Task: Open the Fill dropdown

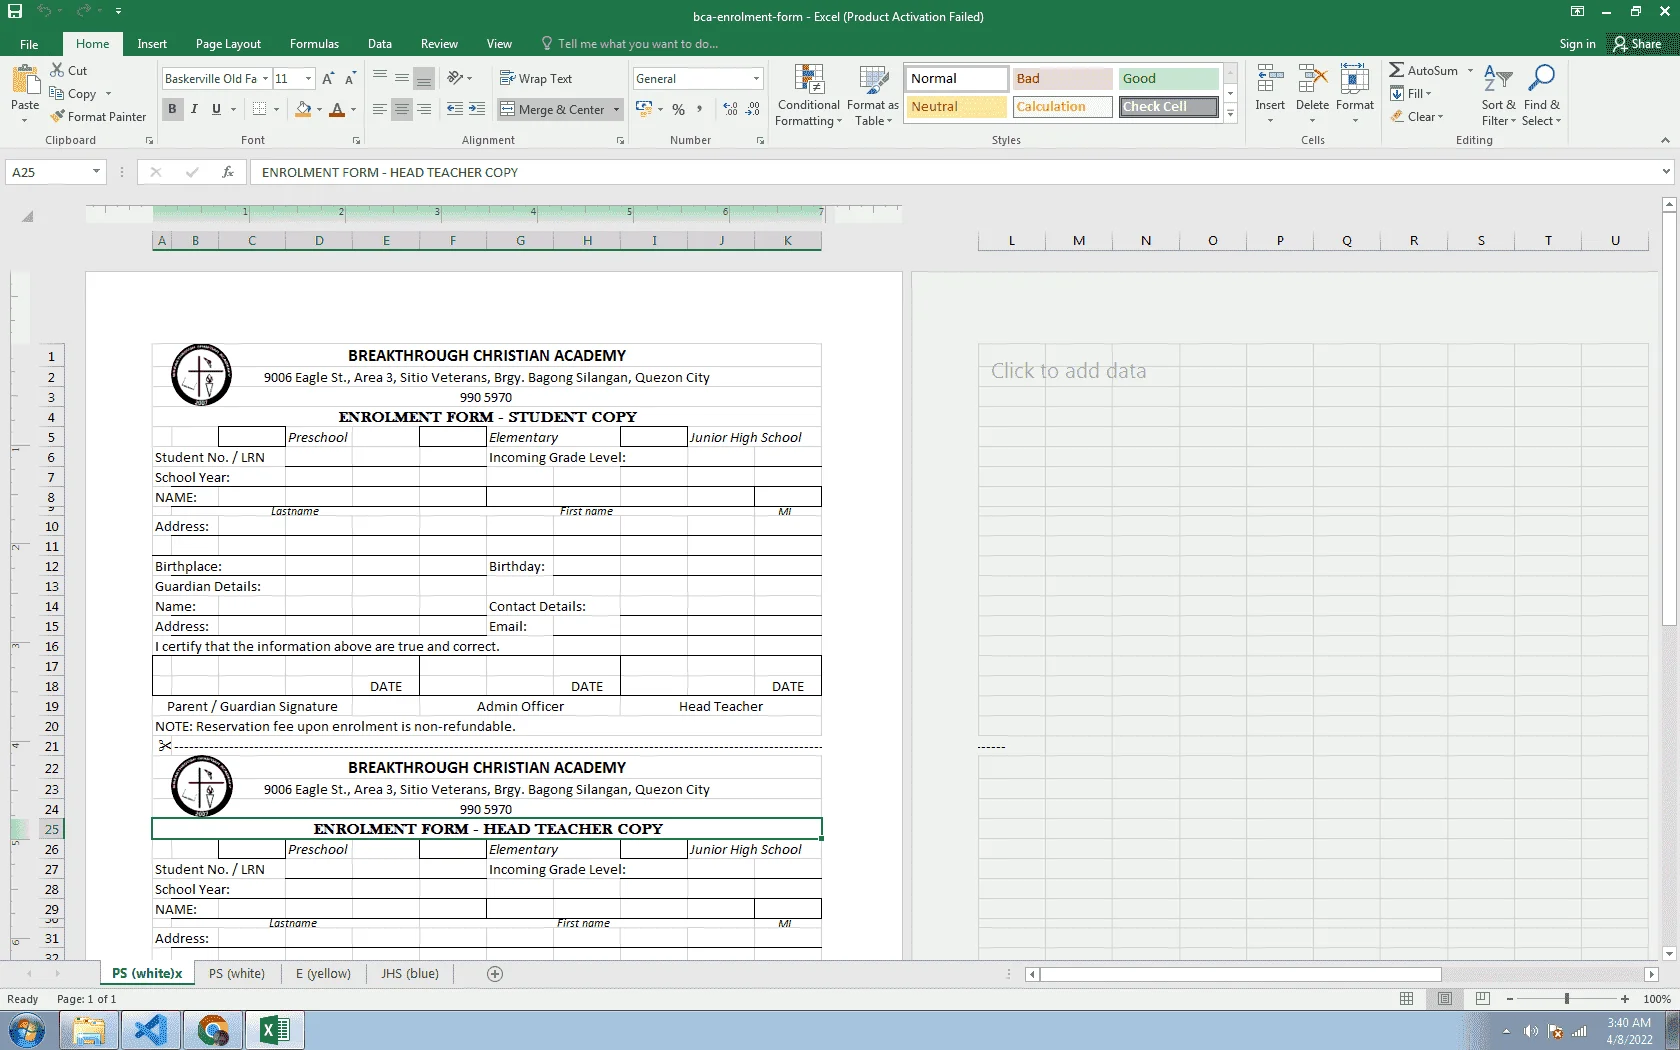Action: point(1411,94)
